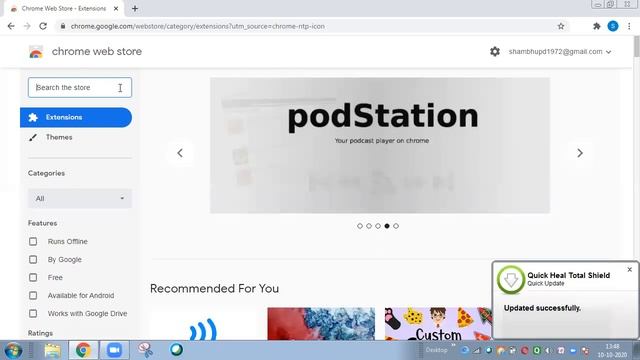The height and width of the screenshot is (360, 640).
Task: Switch to Themes in the sidebar
Action: click(59, 138)
